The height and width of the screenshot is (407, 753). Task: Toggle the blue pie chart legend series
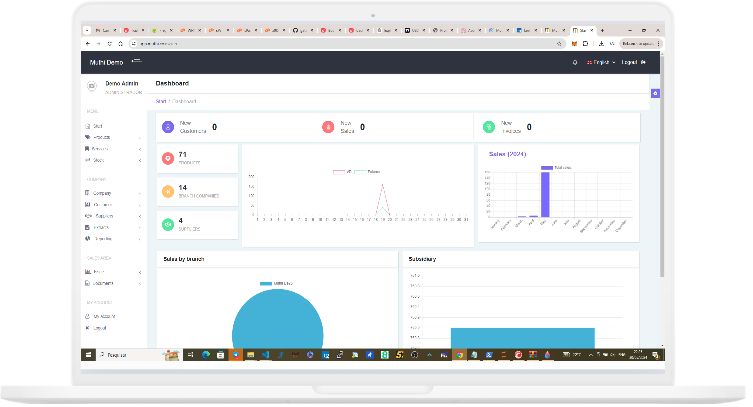(x=265, y=284)
